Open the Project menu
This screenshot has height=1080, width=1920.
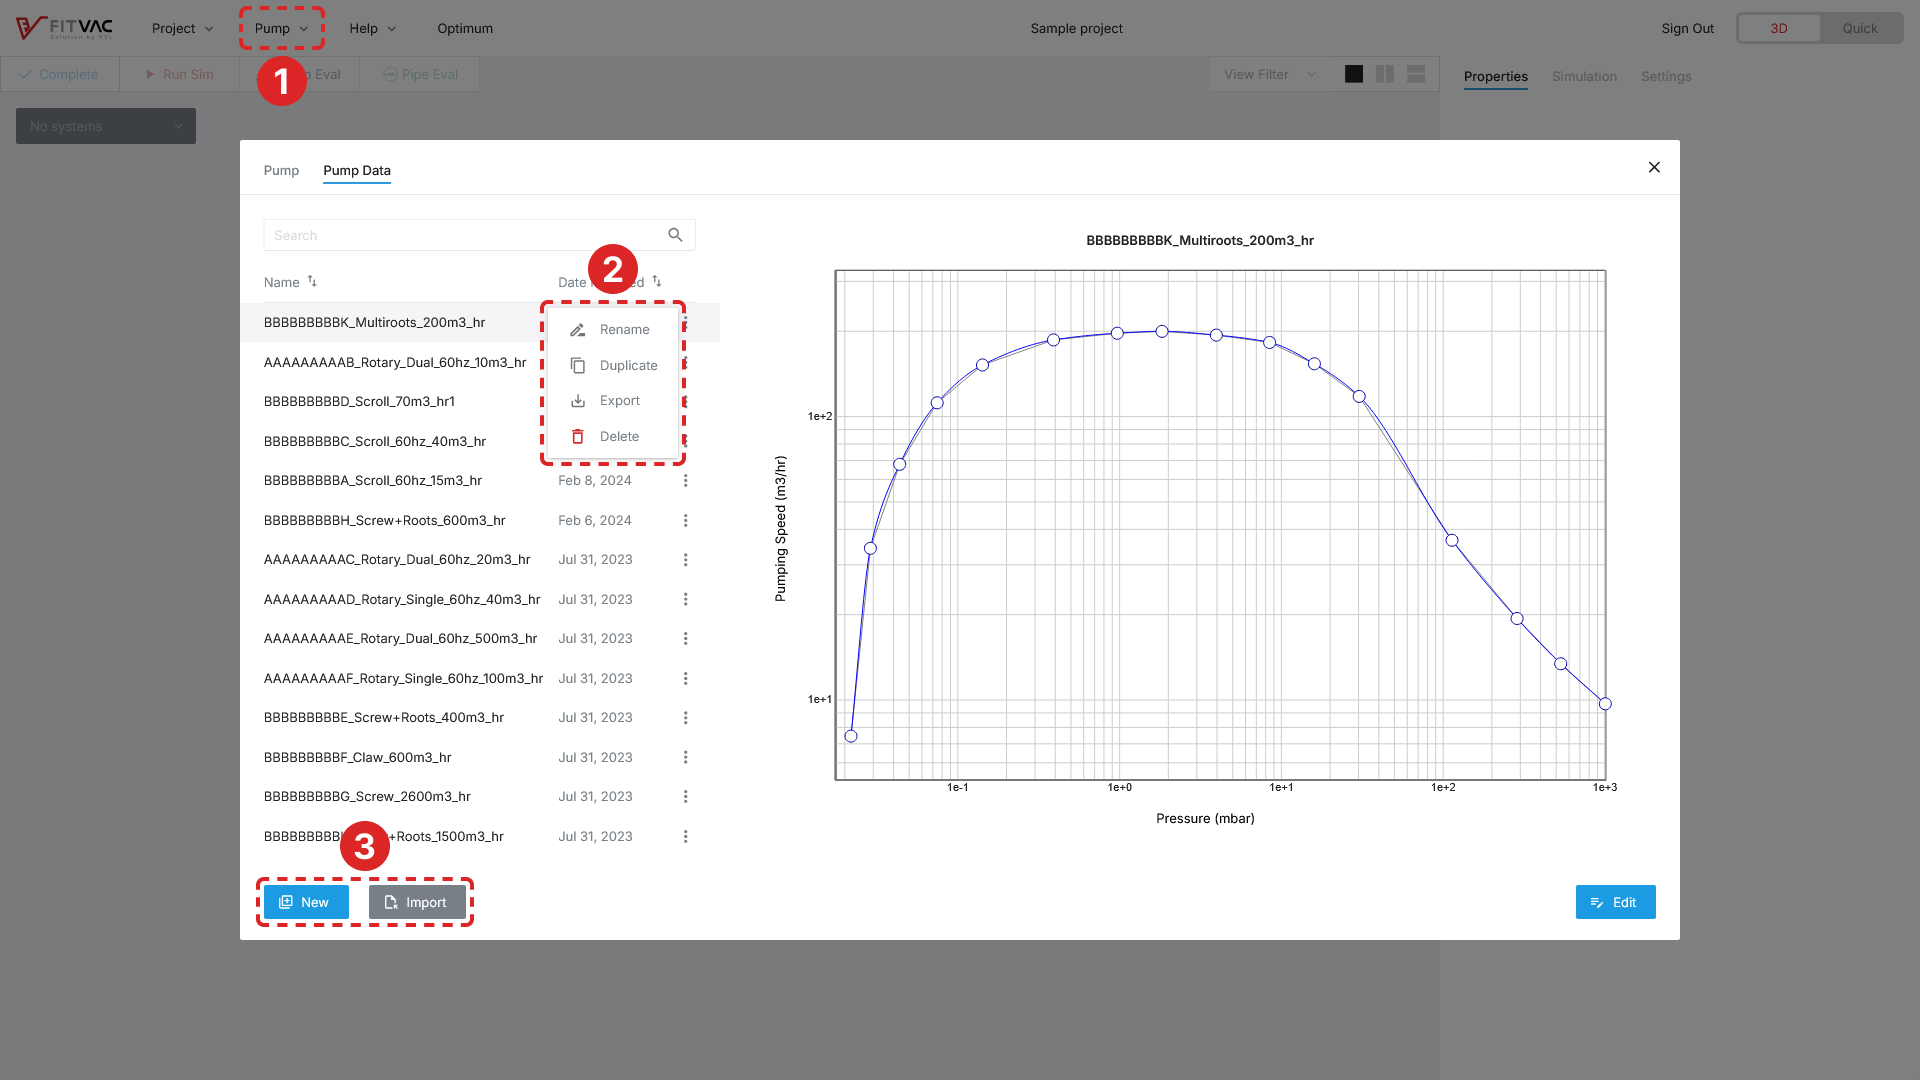click(x=182, y=29)
